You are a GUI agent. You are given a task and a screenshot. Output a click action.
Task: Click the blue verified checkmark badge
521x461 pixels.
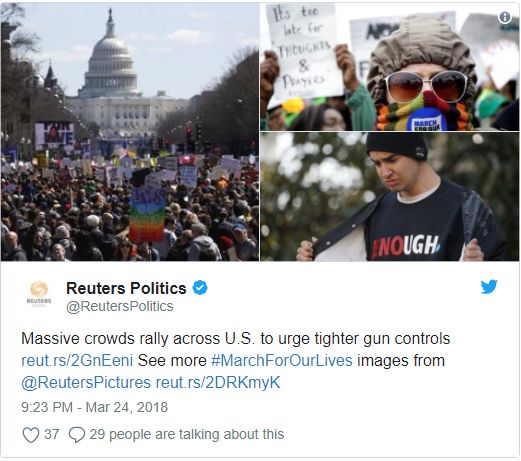pyautogui.click(x=200, y=288)
